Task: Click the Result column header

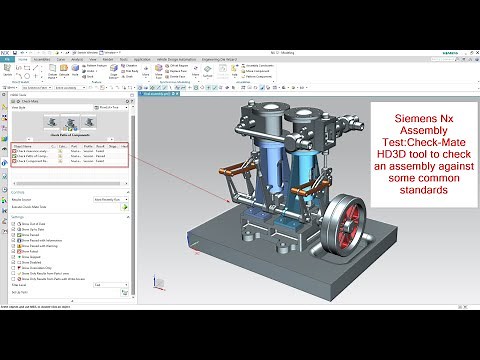Action: click(100, 146)
